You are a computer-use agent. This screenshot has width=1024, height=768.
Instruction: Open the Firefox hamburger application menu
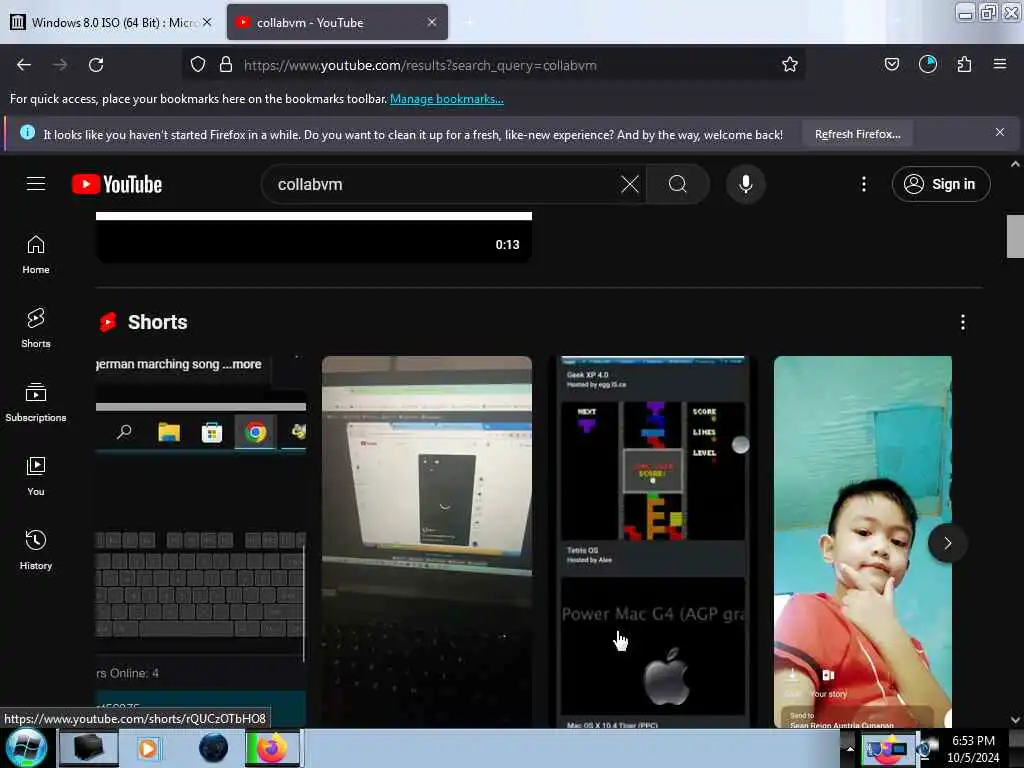click(999, 65)
